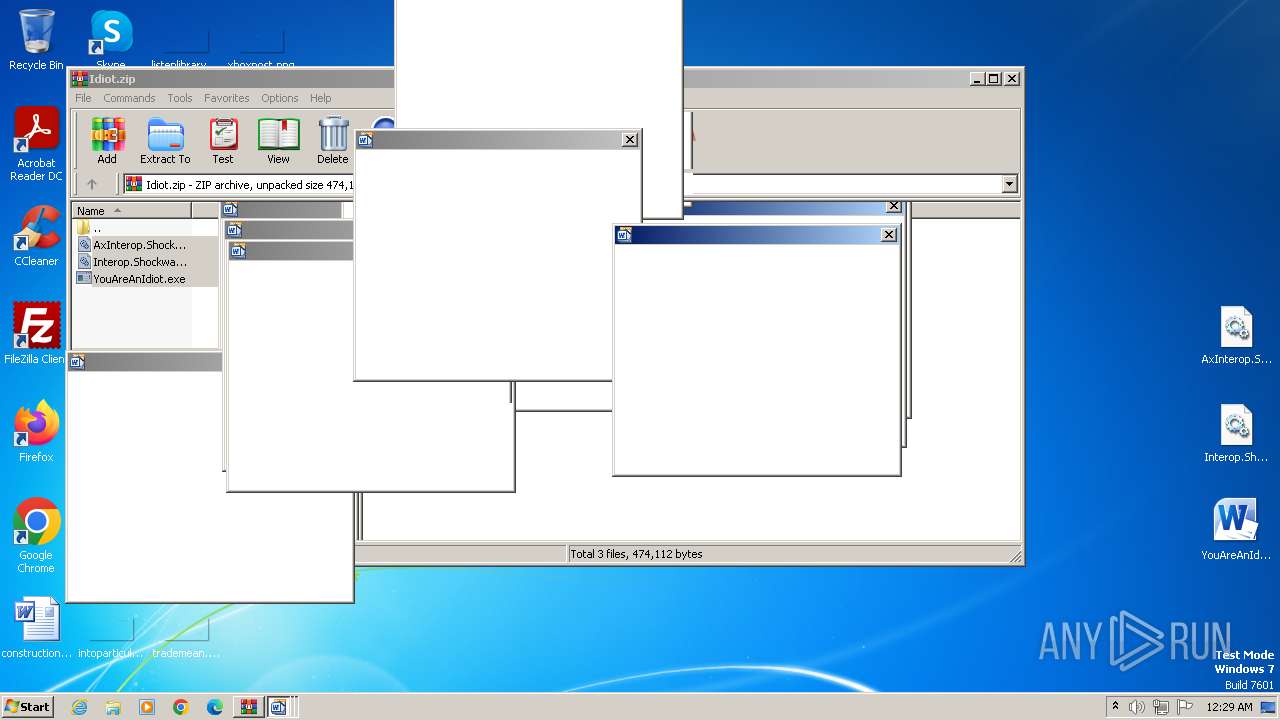Expand the archive path dropdown arrow
Image resolution: width=1280 pixels, height=720 pixels.
(x=1009, y=184)
